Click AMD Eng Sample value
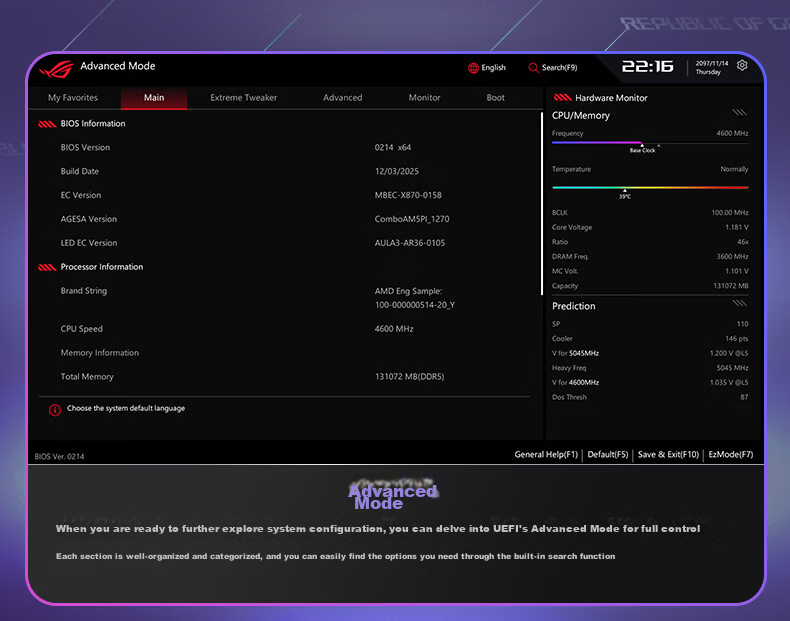The height and width of the screenshot is (621, 790). coord(415,298)
